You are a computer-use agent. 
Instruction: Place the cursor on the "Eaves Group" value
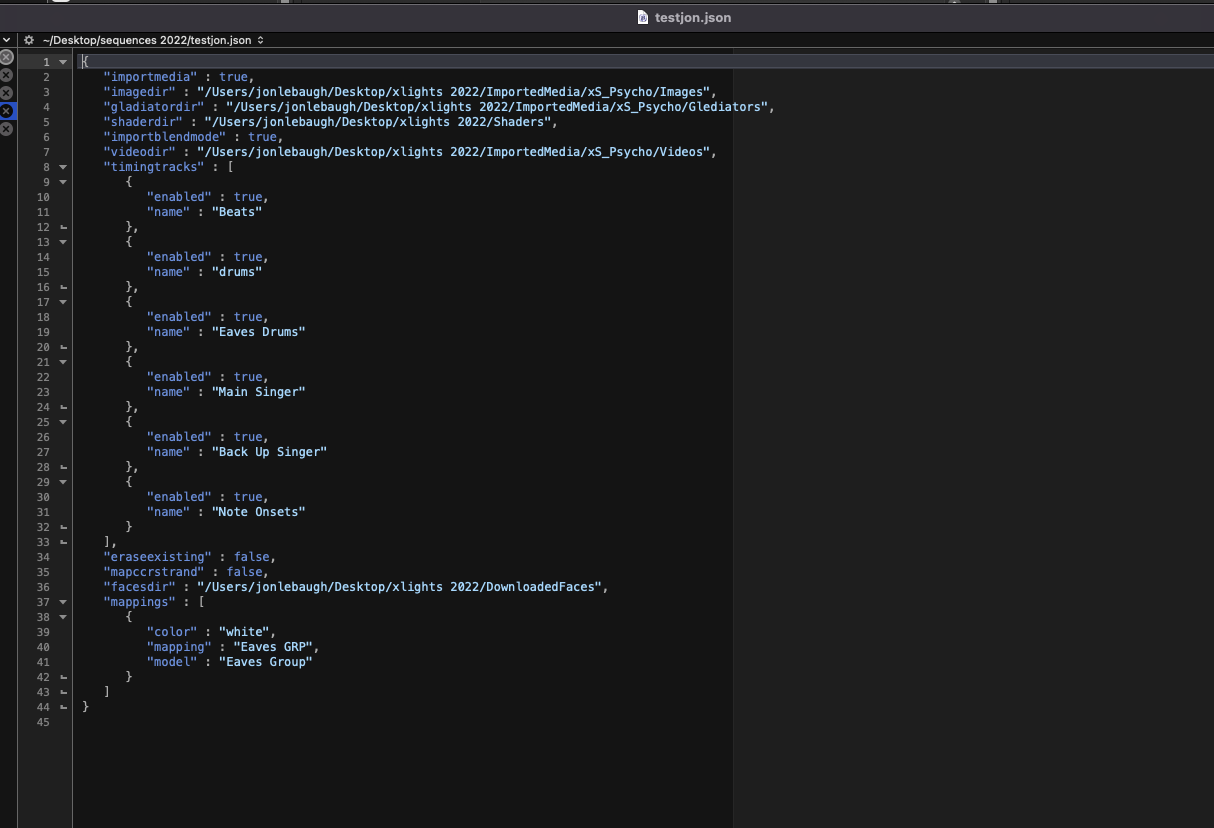[265, 661]
